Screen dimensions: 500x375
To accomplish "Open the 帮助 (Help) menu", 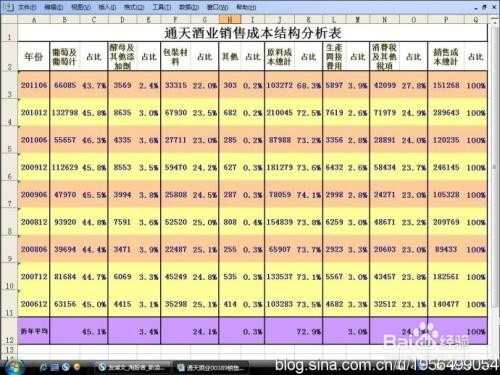I will coord(246,7).
